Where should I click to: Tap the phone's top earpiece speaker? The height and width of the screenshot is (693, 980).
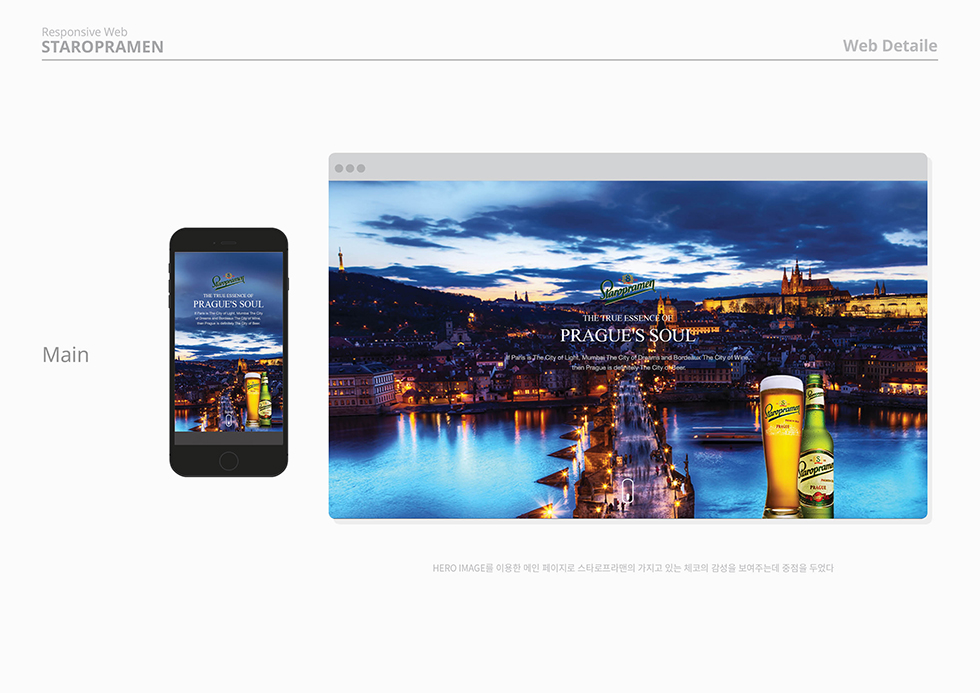[228, 242]
